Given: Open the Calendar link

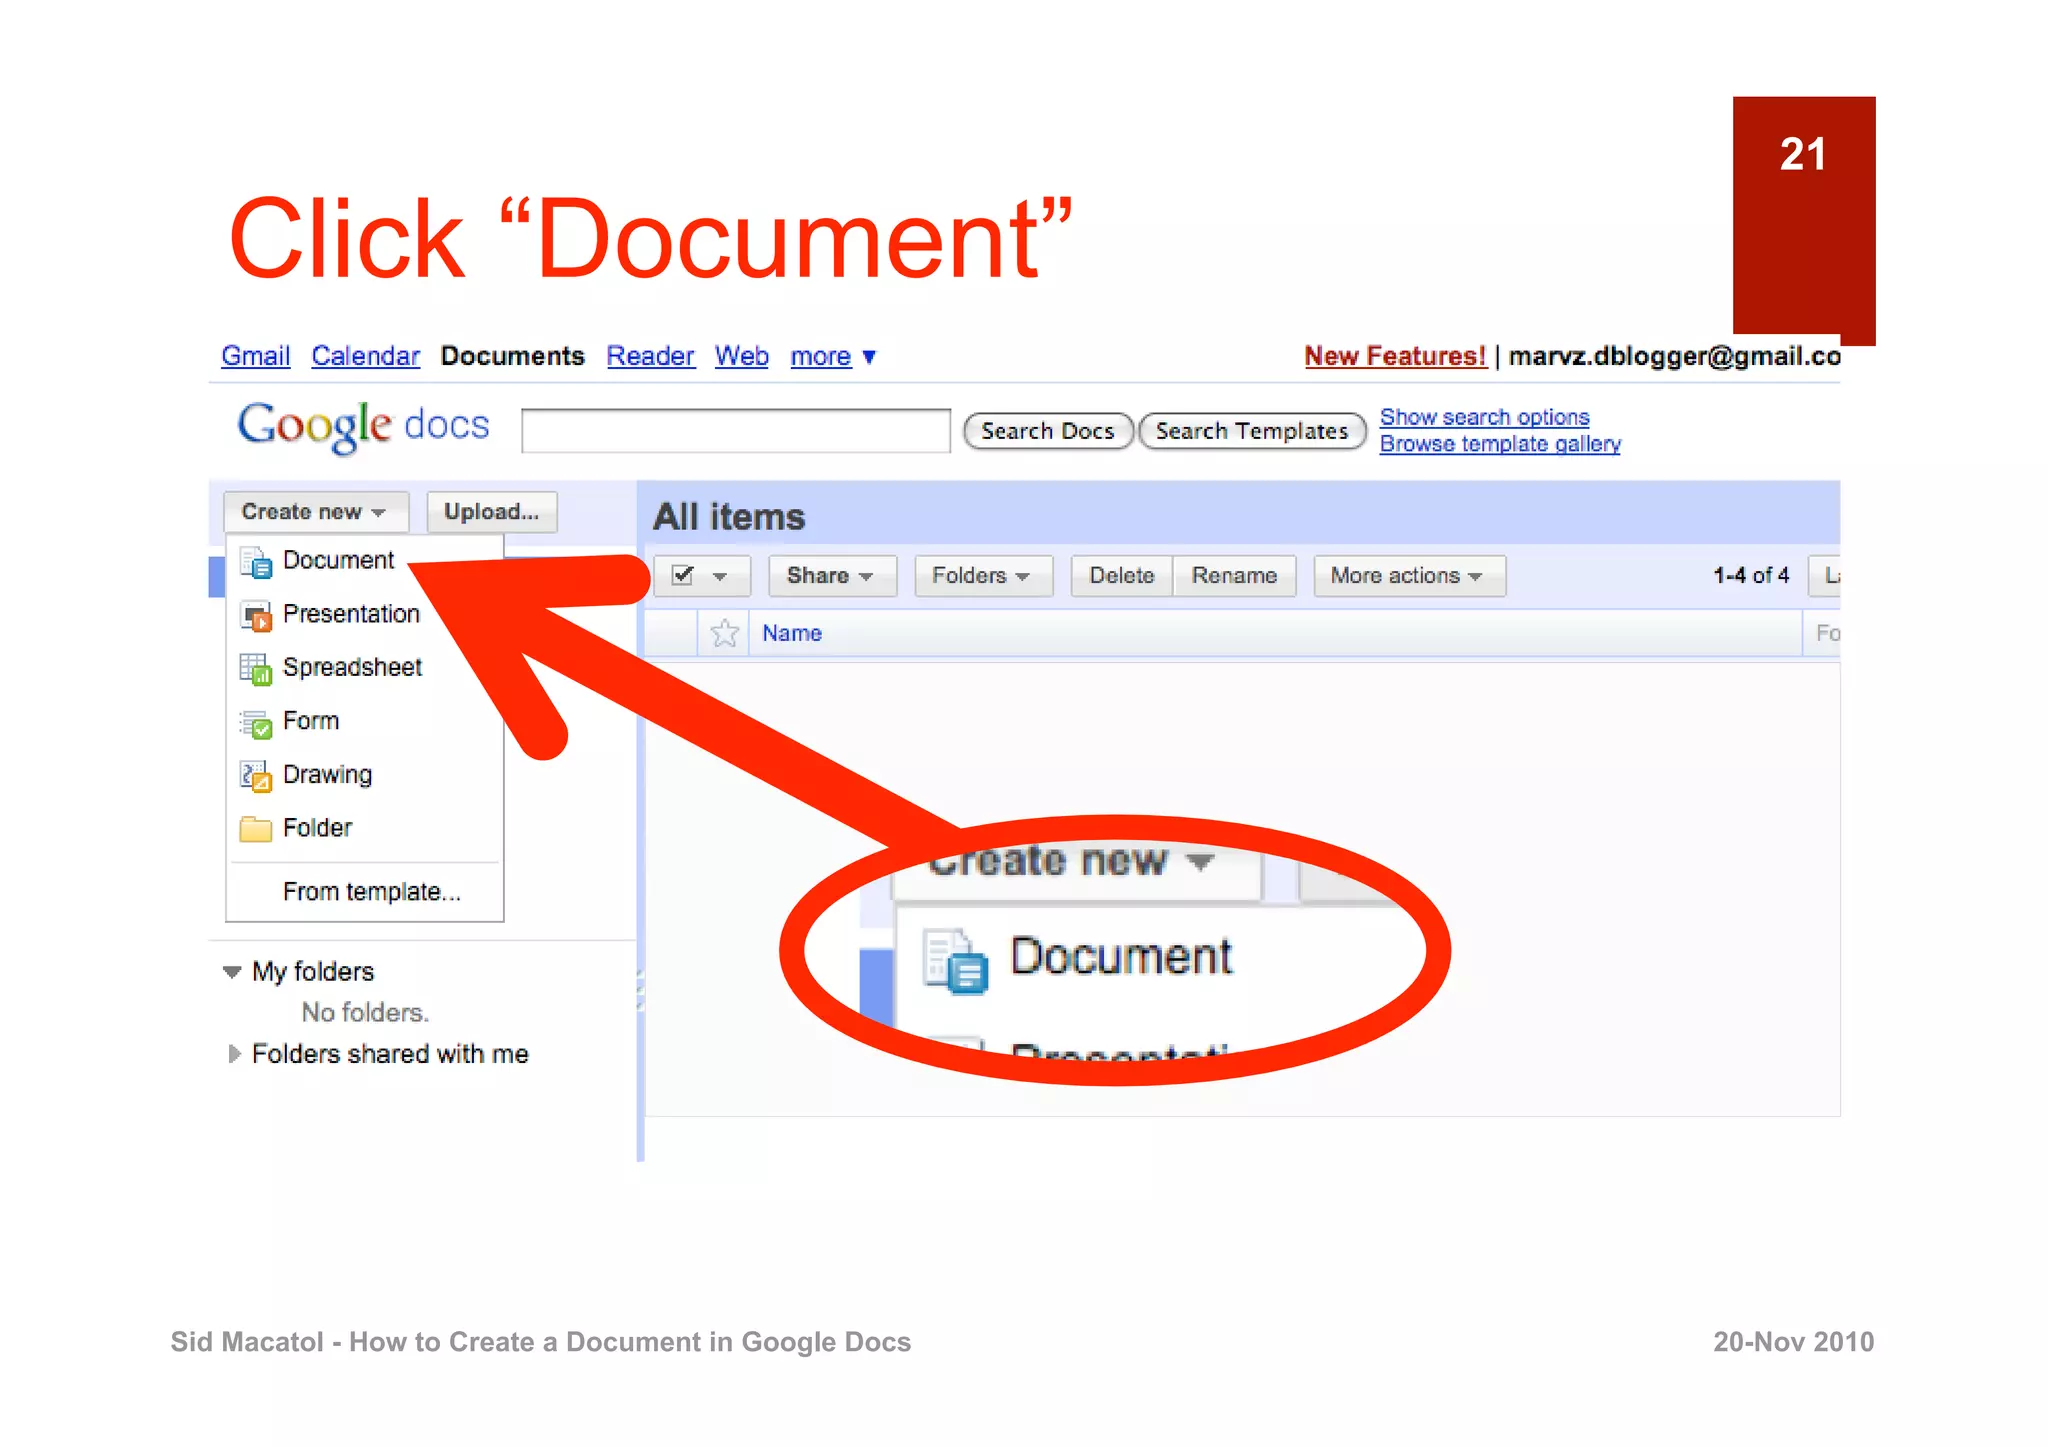Looking at the screenshot, I should coord(365,356).
